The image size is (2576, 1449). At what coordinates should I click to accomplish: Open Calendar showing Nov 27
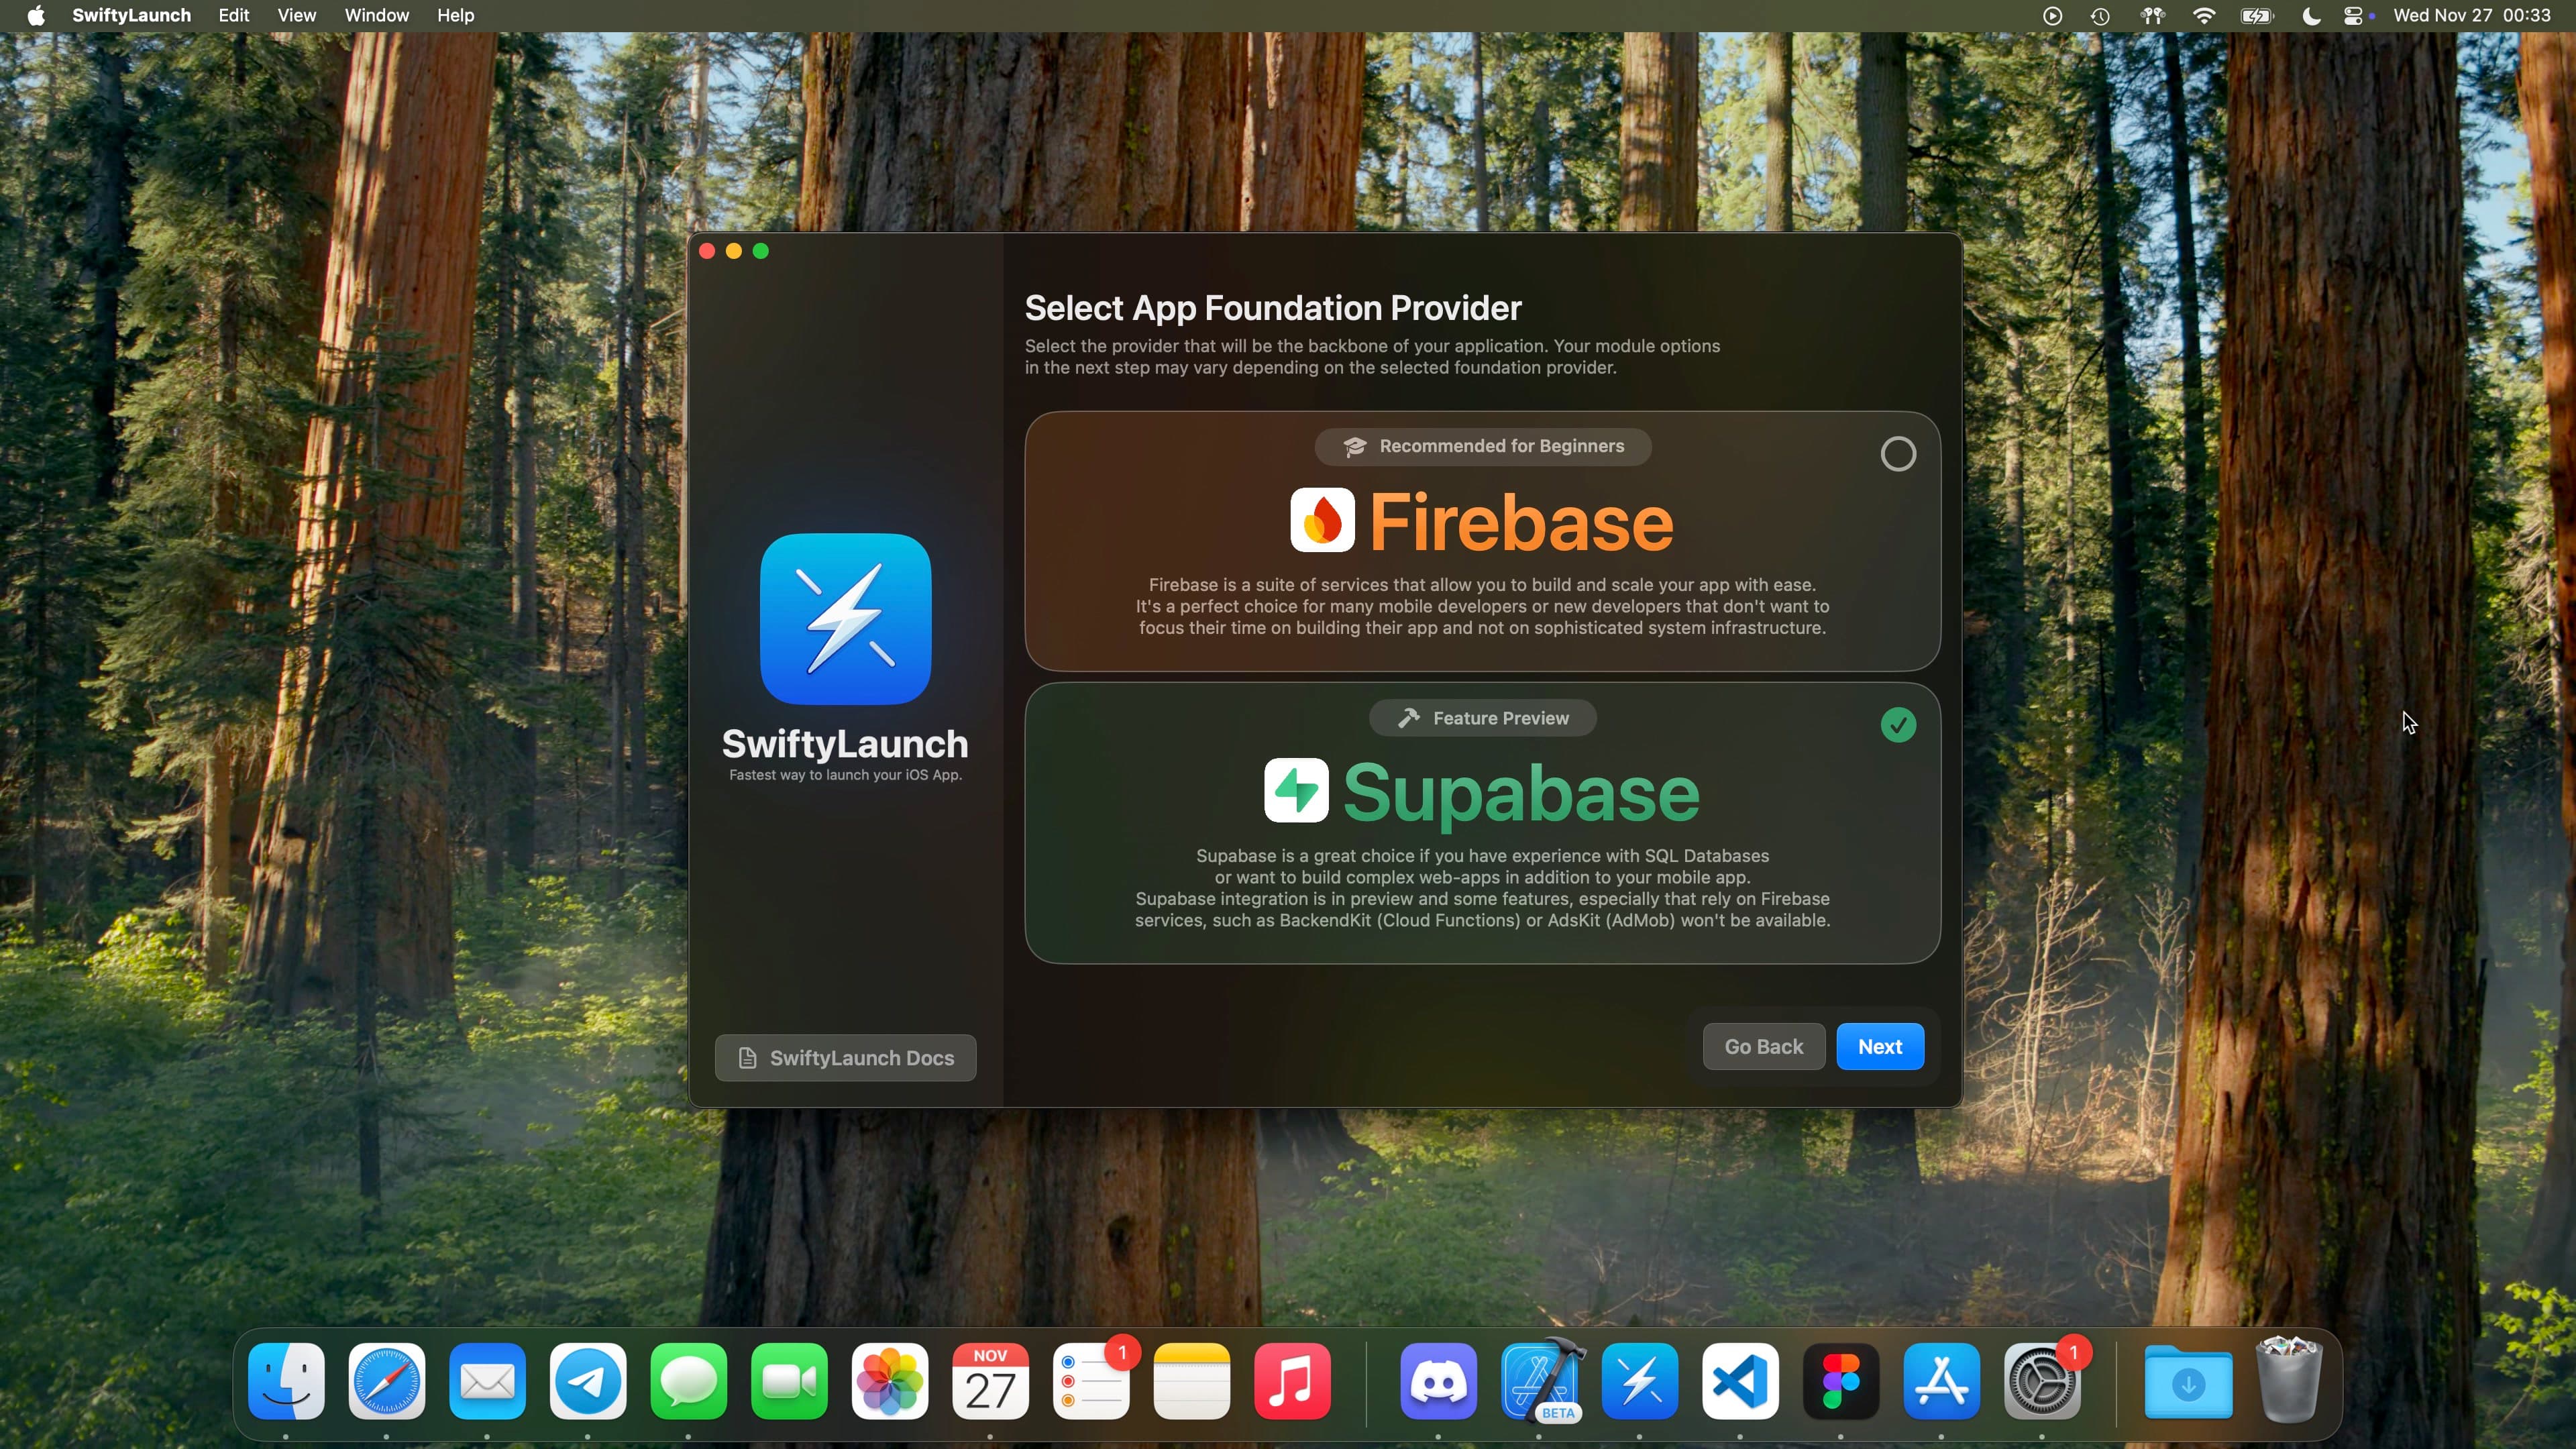(x=990, y=1381)
